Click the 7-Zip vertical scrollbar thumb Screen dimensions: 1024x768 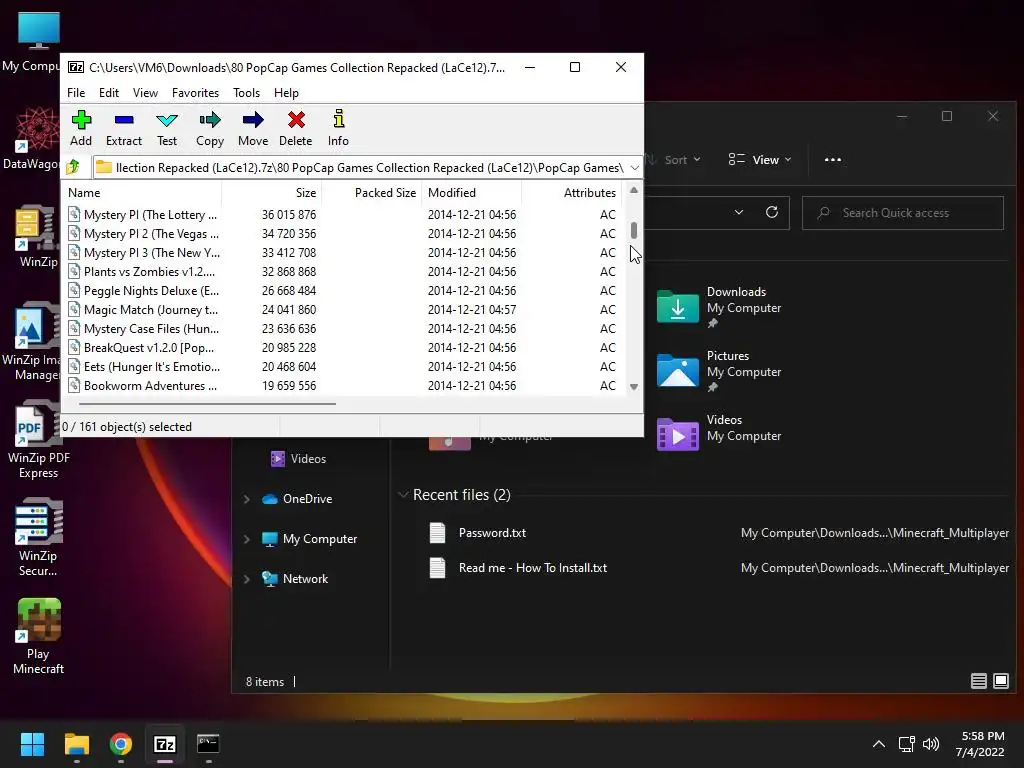coord(633,230)
